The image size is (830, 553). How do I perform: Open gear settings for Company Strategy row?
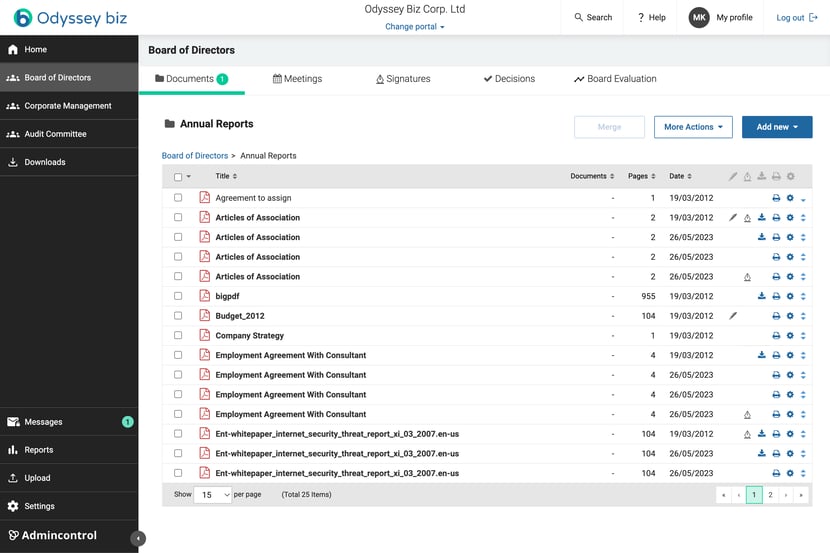tap(790, 336)
